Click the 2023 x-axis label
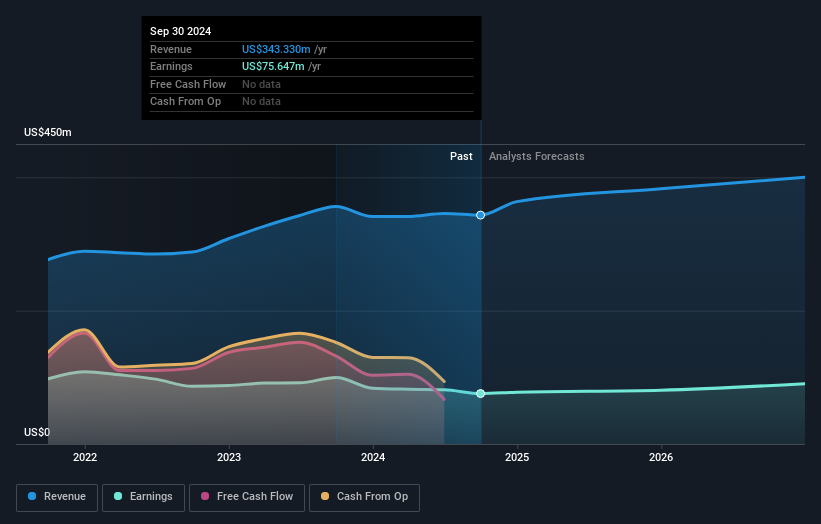Viewport: 821px width, 524px height. point(229,458)
